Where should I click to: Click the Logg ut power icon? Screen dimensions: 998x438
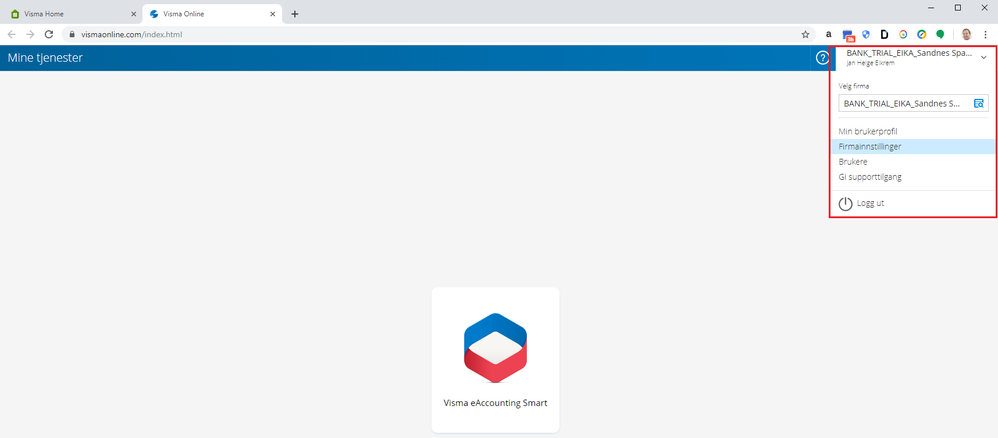click(845, 204)
